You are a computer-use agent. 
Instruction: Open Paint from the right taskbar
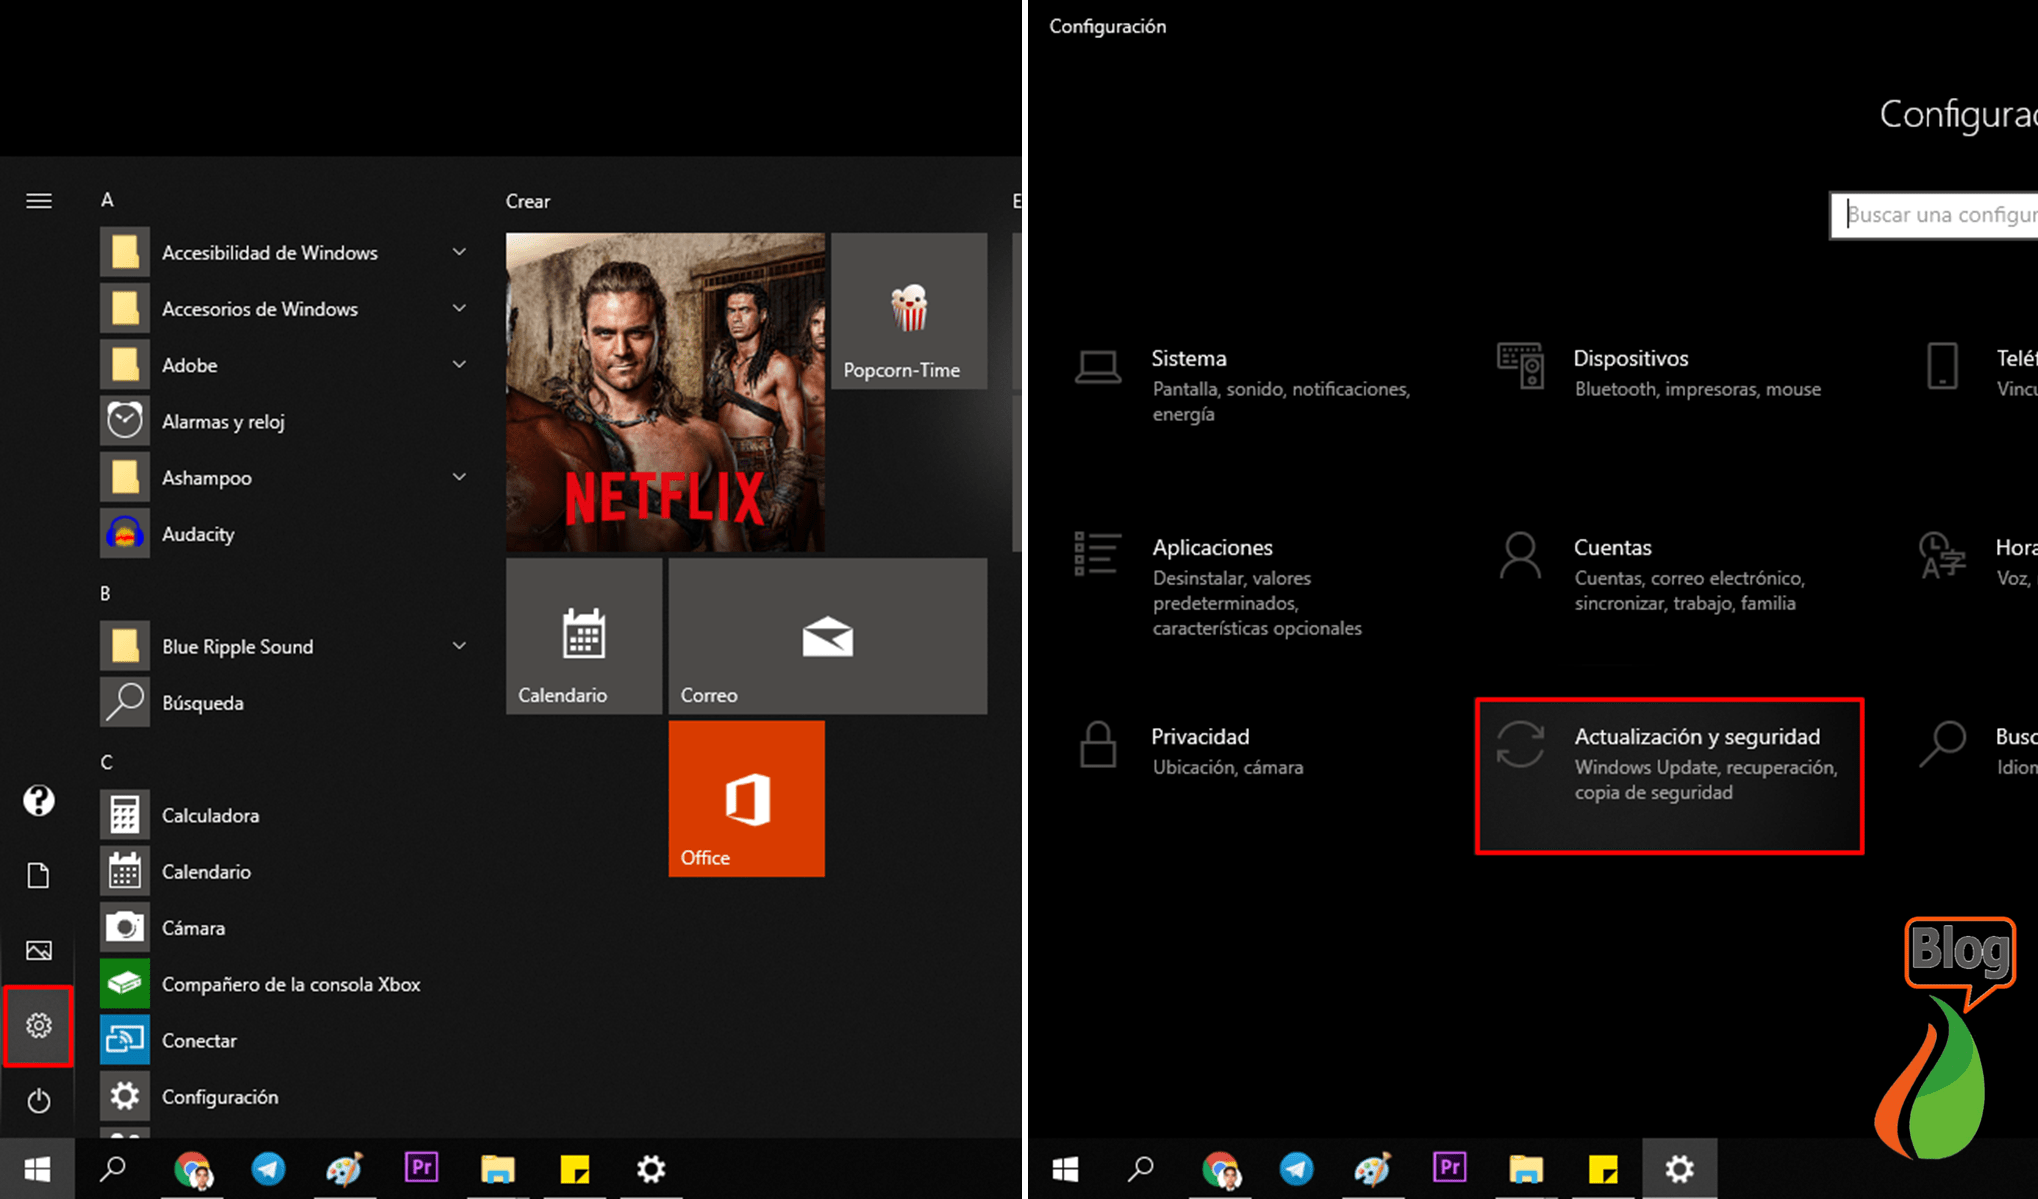(x=1373, y=1168)
